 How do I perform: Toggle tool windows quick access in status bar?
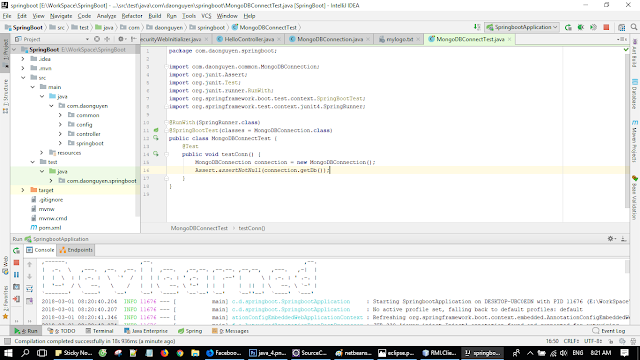coord(7,341)
